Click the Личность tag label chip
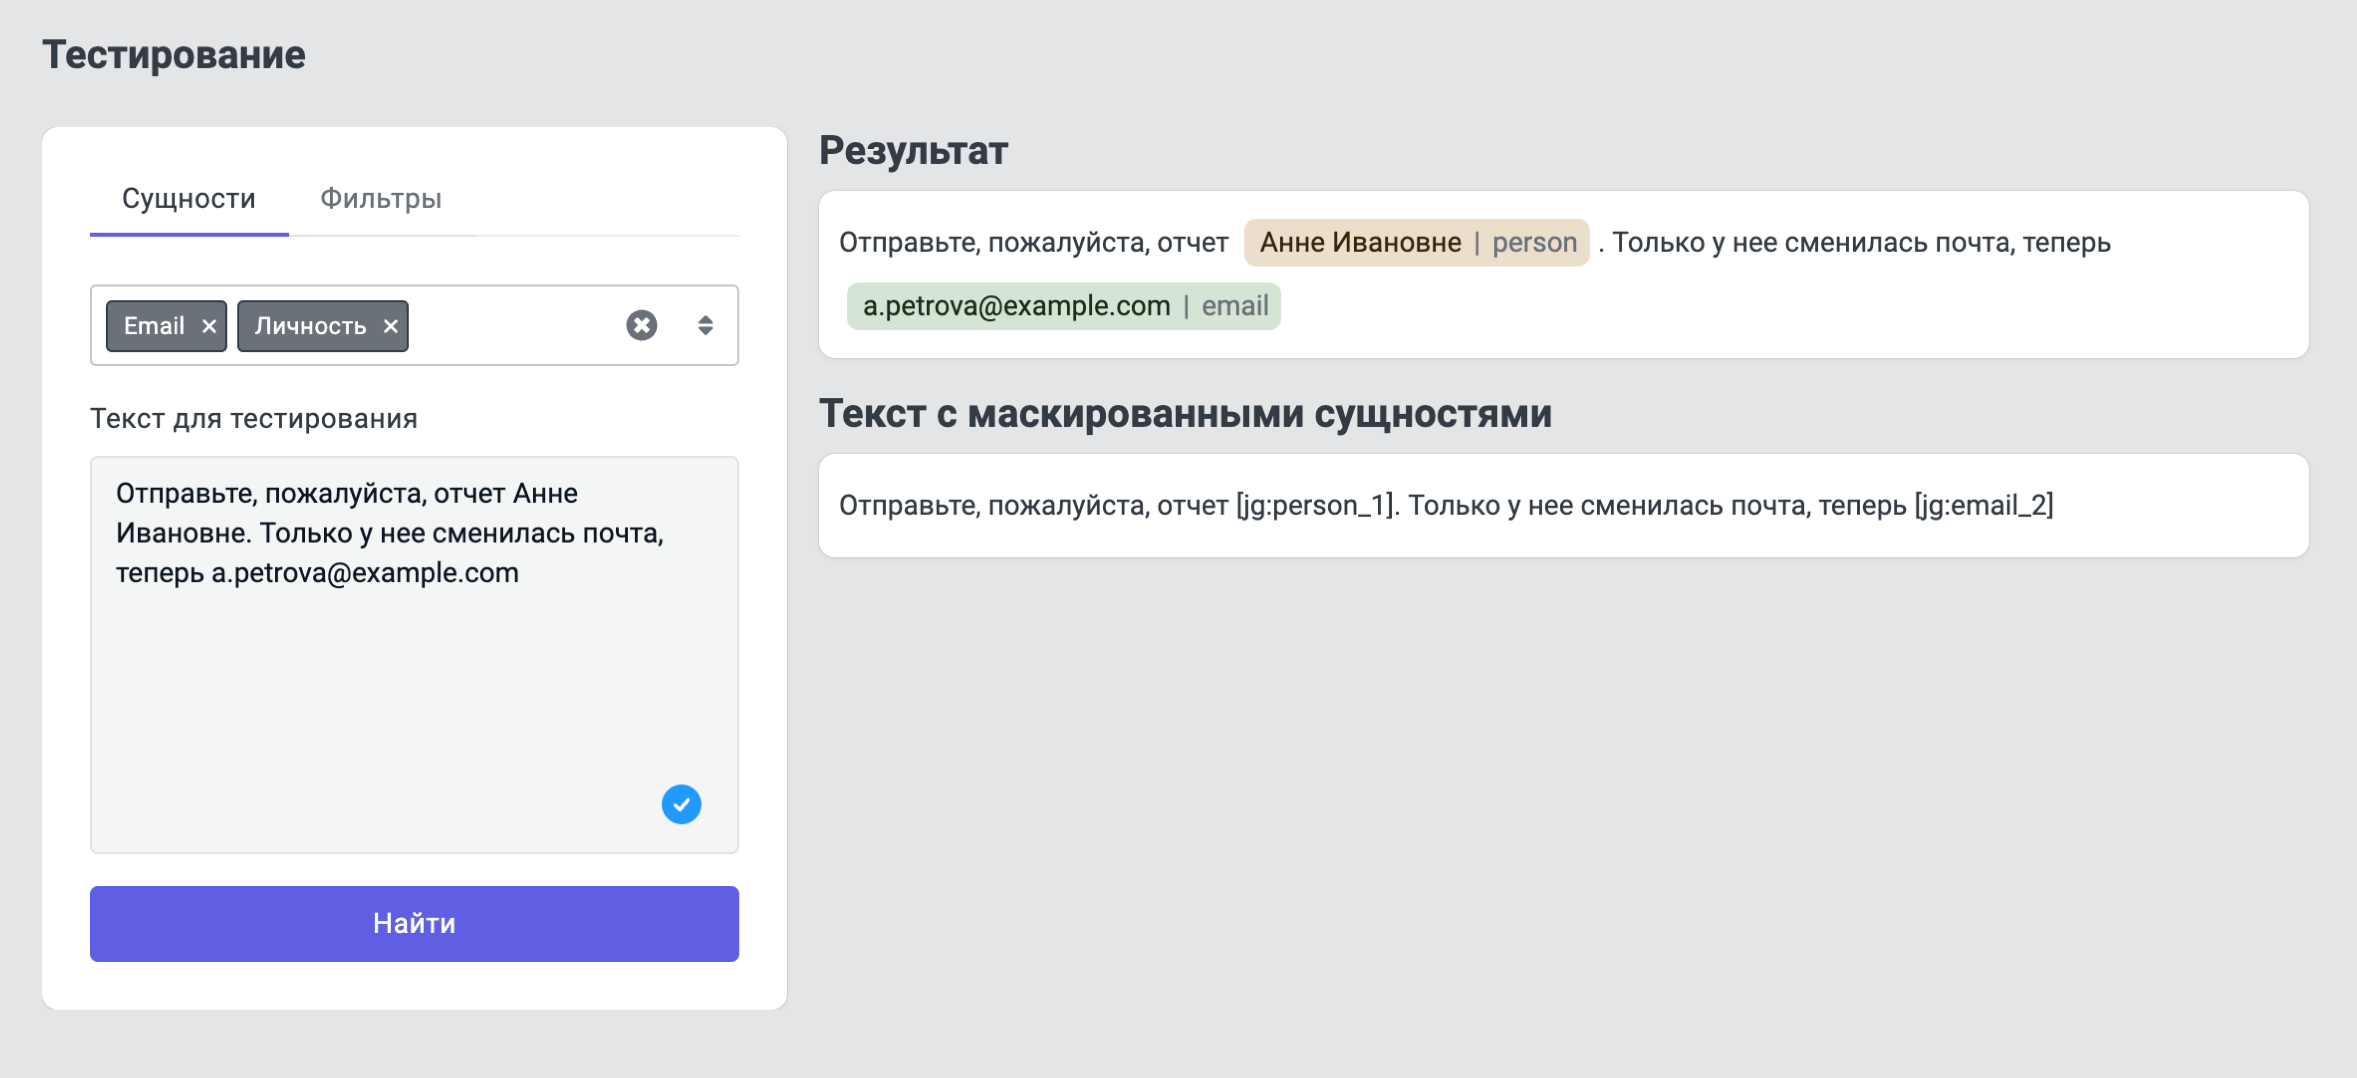 (310, 326)
